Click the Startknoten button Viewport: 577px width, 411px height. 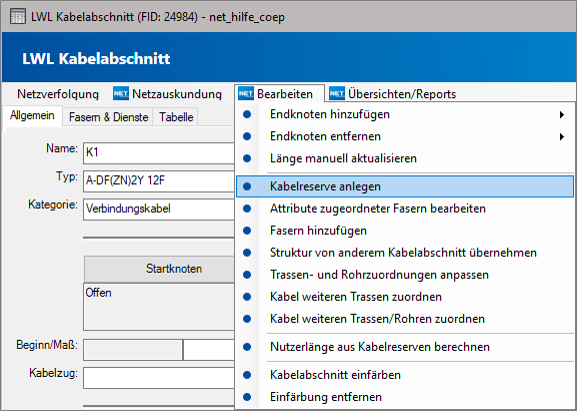tap(159, 269)
